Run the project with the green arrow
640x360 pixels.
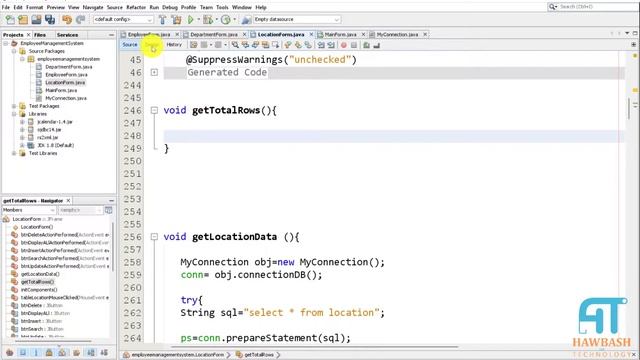191,20
